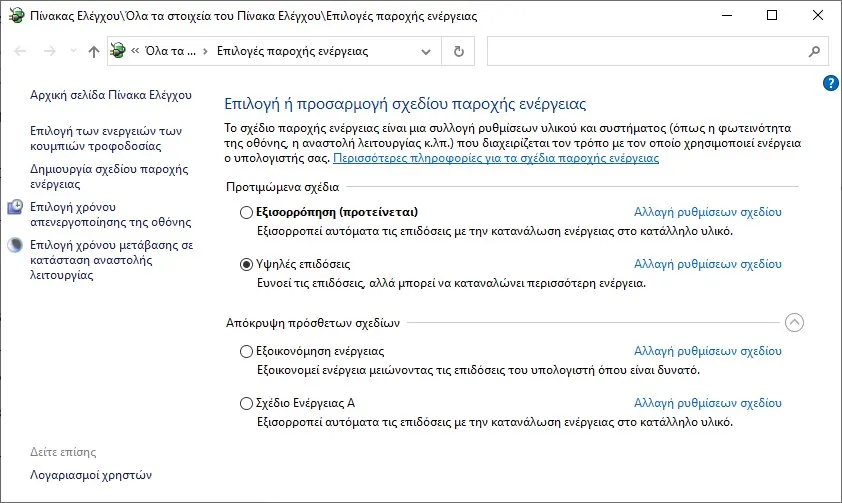Choose the Σχέδιο Ενέργειας Α radio option

[x=247, y=404]
